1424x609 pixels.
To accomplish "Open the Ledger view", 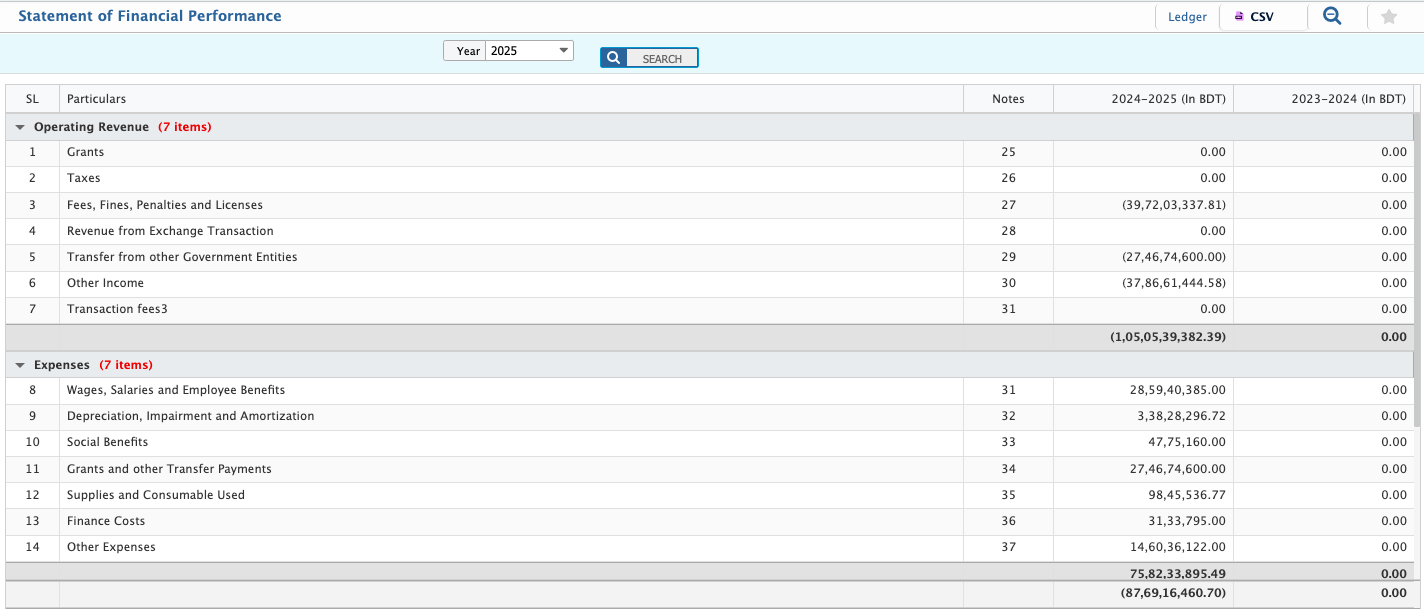I will 1187,17.
